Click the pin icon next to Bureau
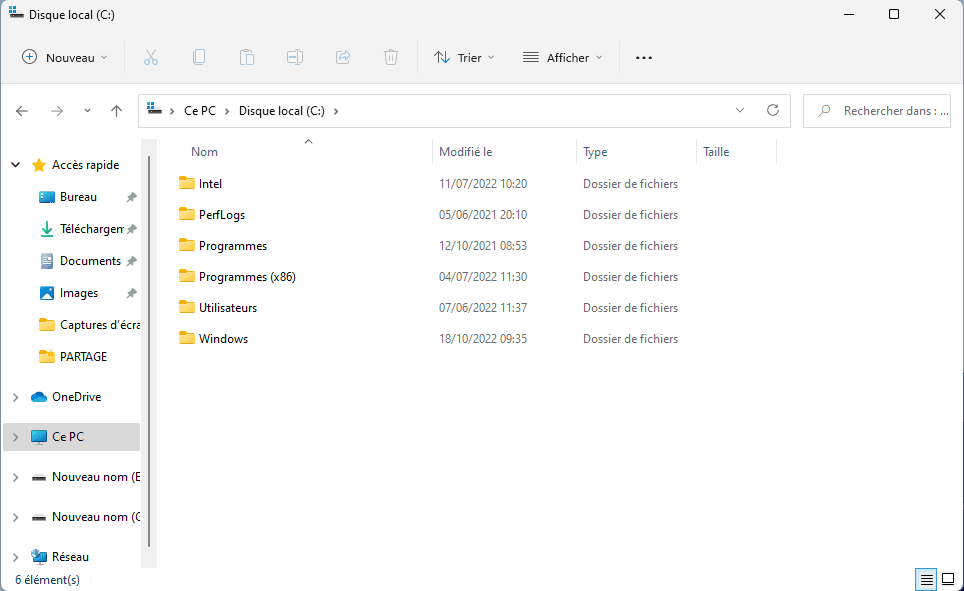964x591 pixels. (x=131, y=197)
